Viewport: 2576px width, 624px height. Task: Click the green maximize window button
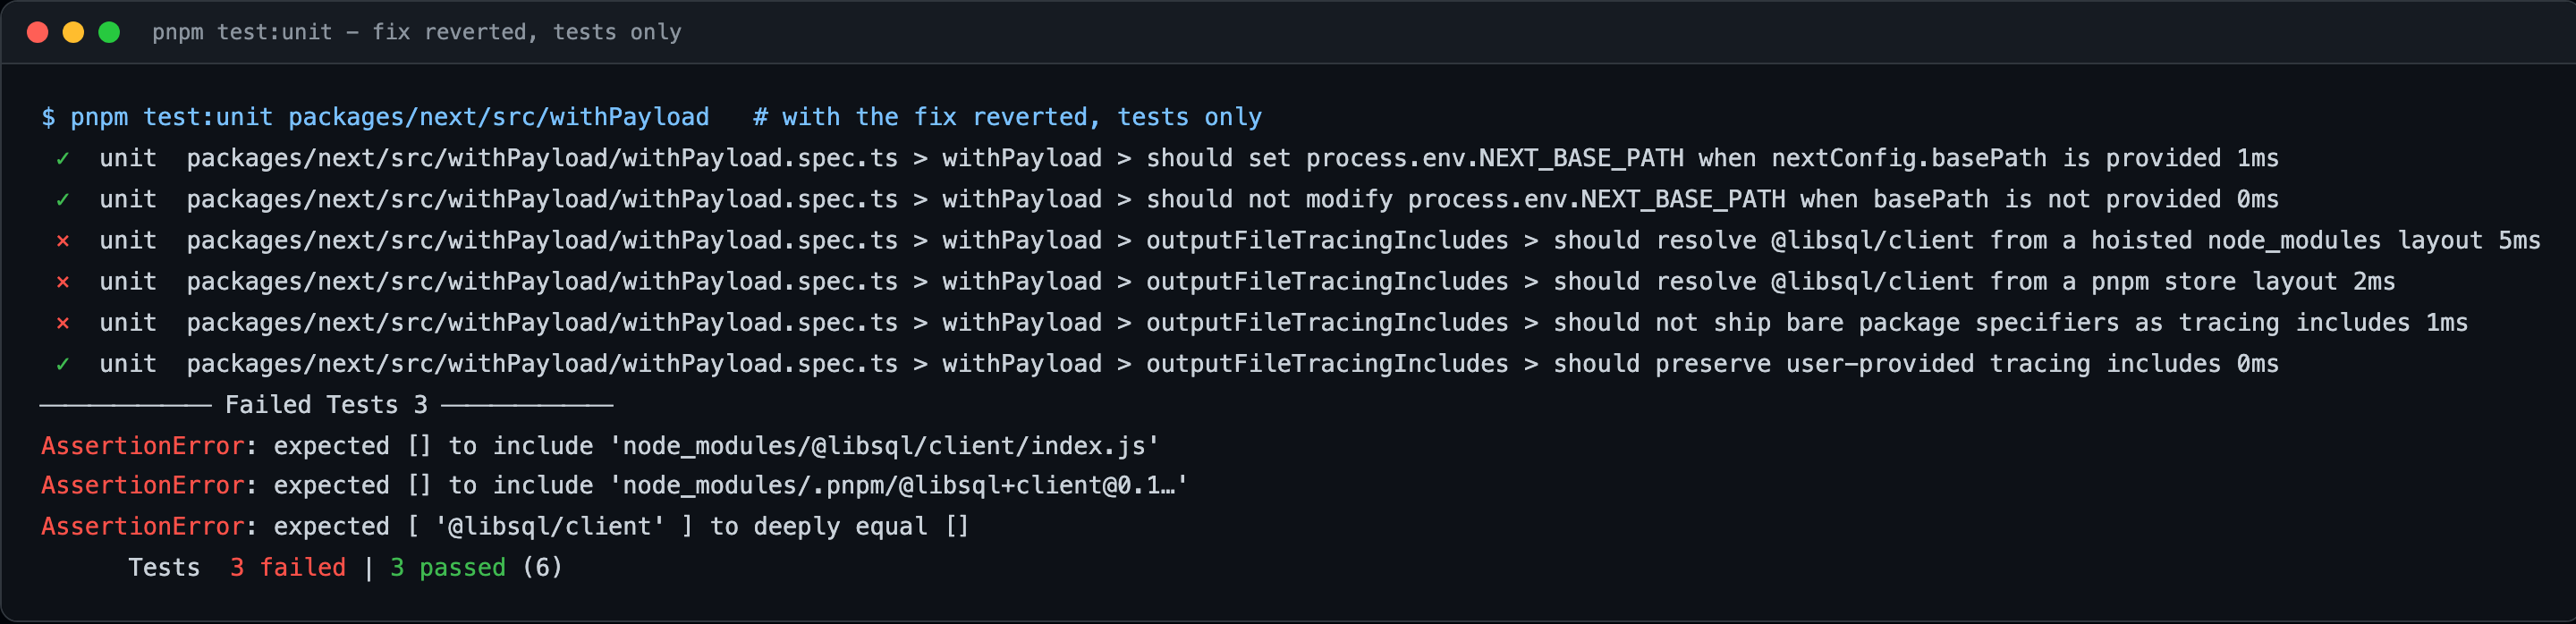pos(109,32)
